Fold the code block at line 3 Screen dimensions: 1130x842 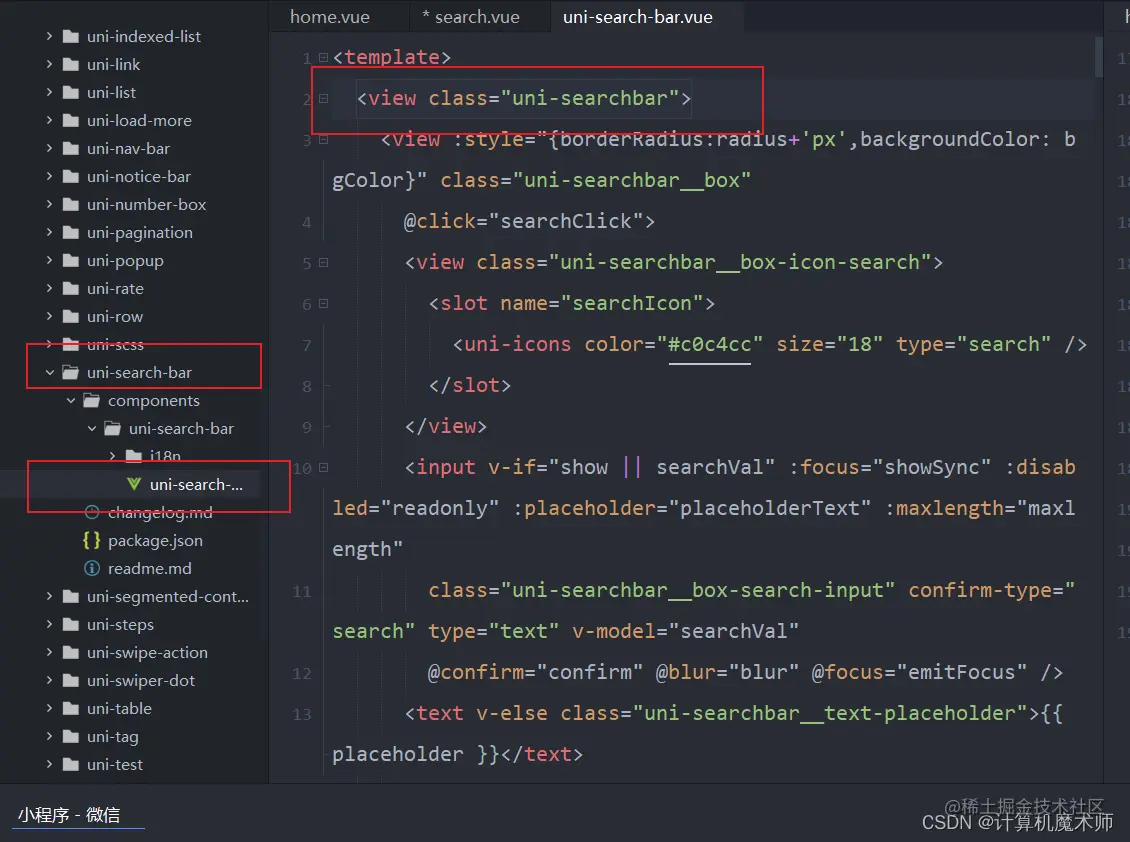click(x=324, y=140)
